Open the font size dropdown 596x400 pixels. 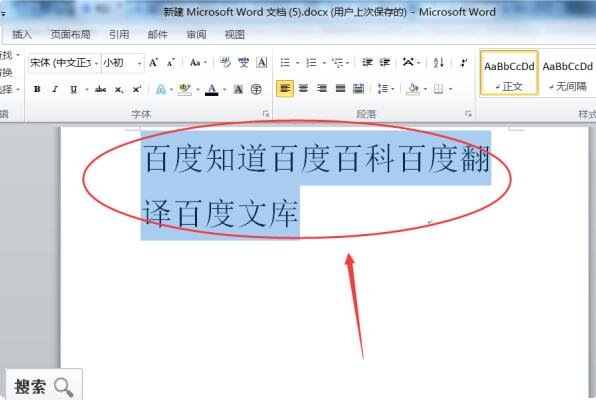pyautogui.click(x=139, y=63)
